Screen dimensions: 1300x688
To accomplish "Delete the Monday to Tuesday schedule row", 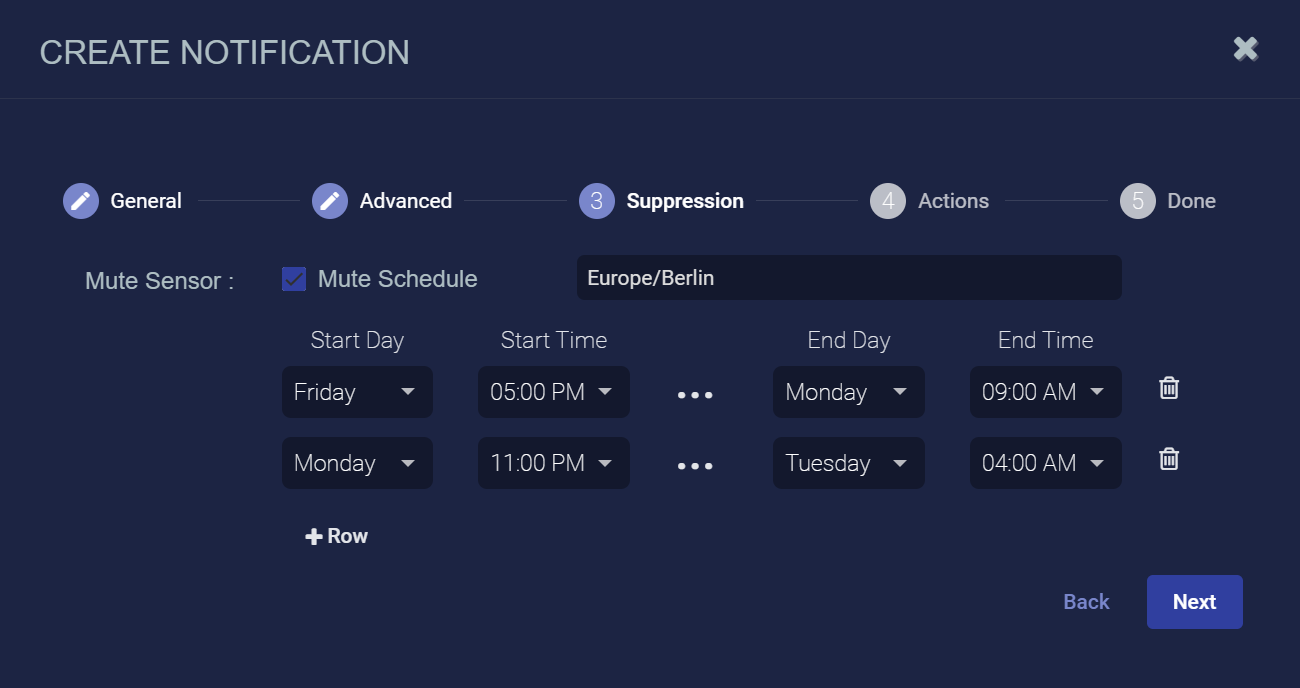I will [1169, 460].
